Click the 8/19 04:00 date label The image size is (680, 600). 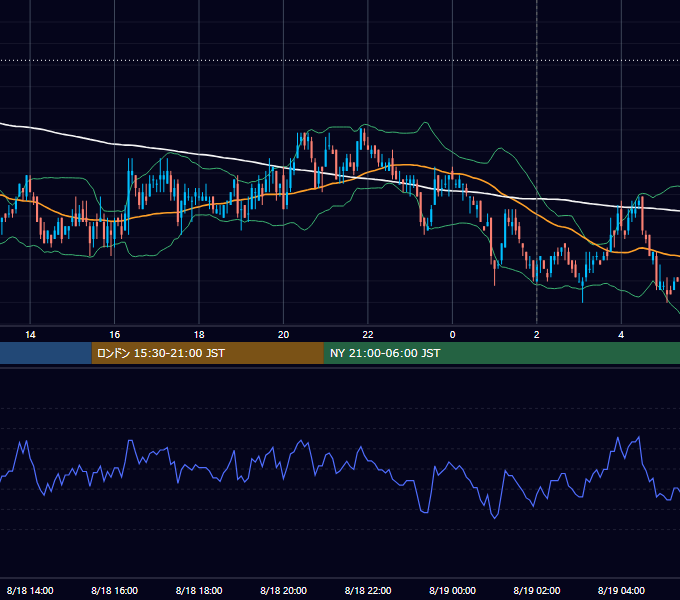621,590
